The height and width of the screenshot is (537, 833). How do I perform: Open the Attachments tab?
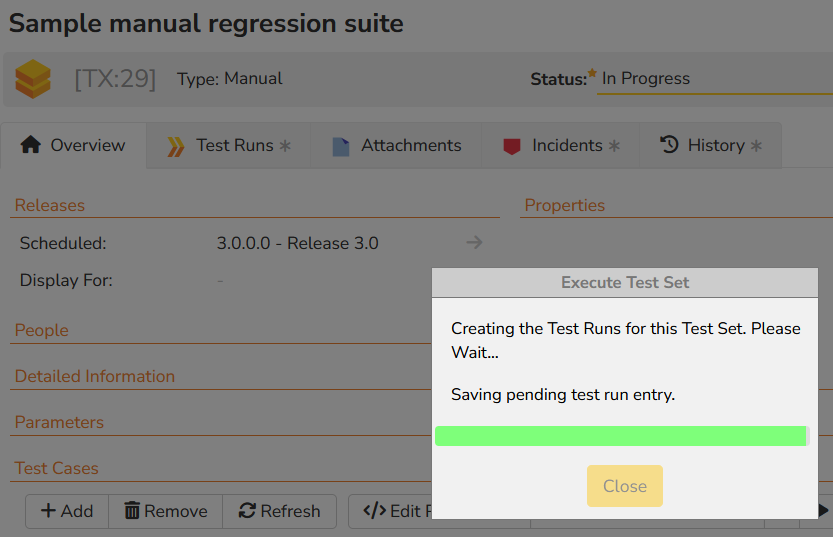point(410,146)
